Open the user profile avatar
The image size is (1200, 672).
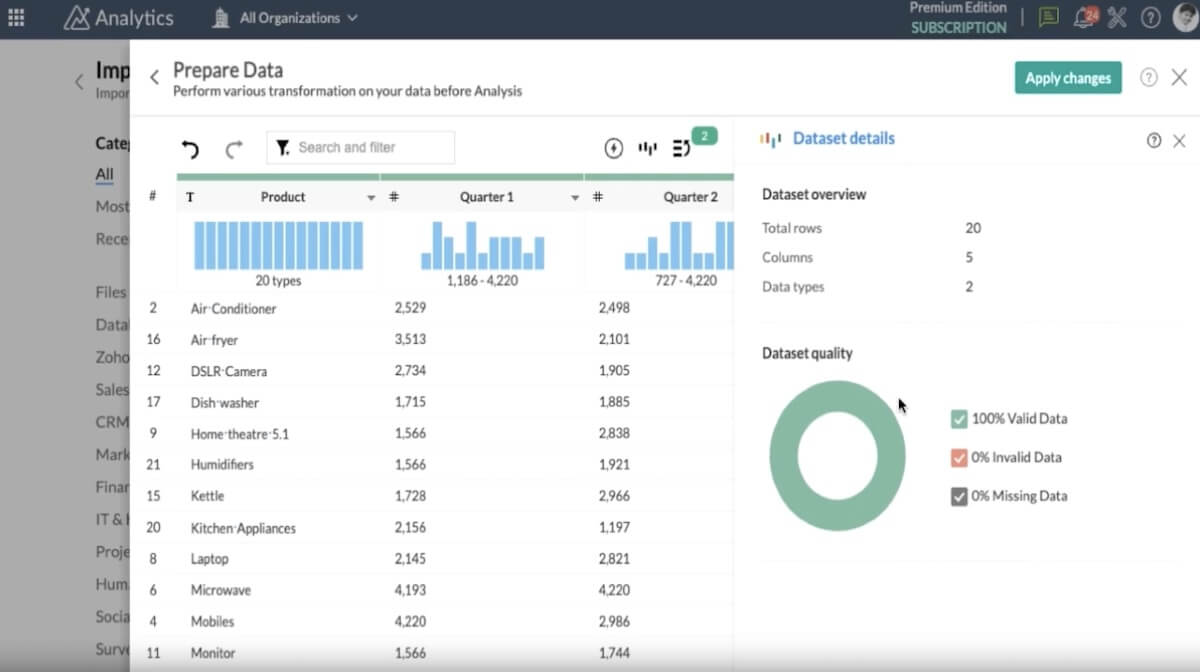pyautogui.click(x=1185, y=17)
